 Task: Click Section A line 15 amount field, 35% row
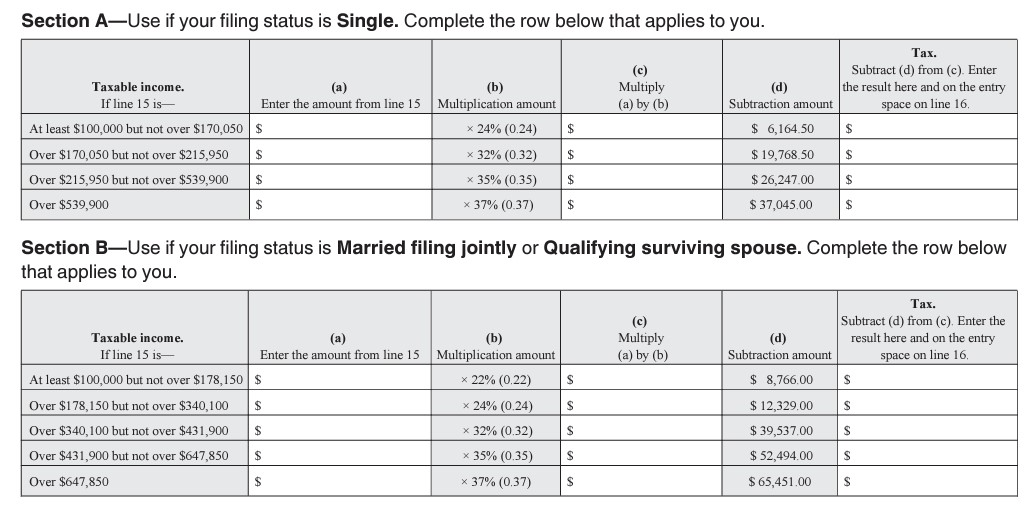coord(345,180)
